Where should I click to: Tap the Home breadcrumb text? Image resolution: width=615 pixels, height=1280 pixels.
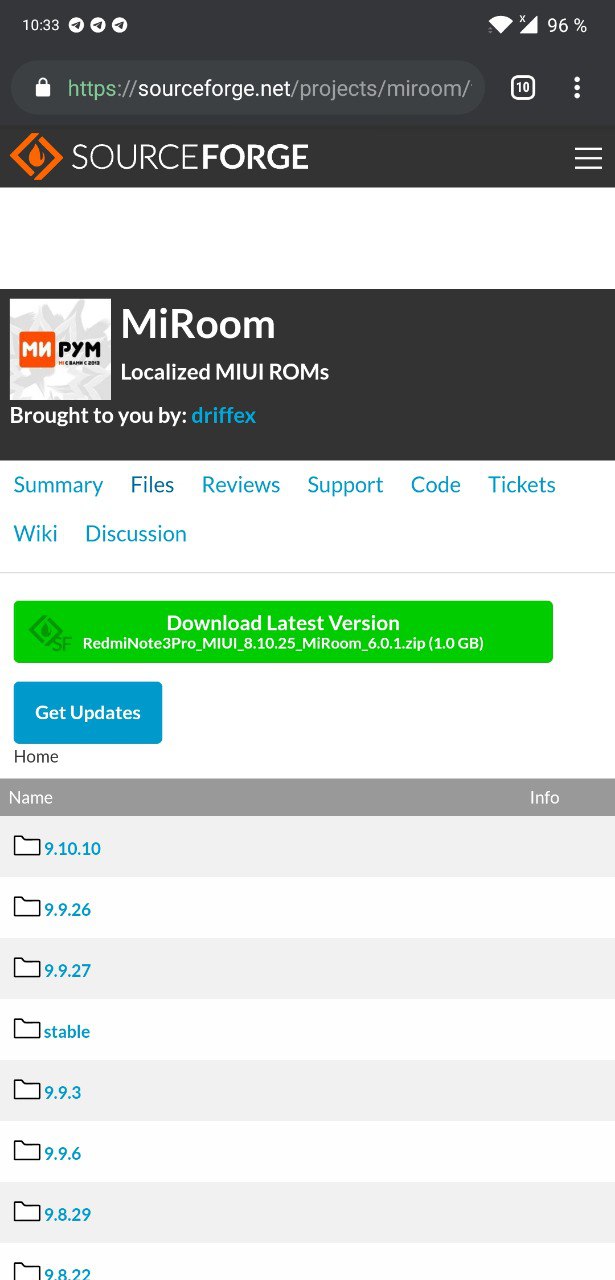36,757
